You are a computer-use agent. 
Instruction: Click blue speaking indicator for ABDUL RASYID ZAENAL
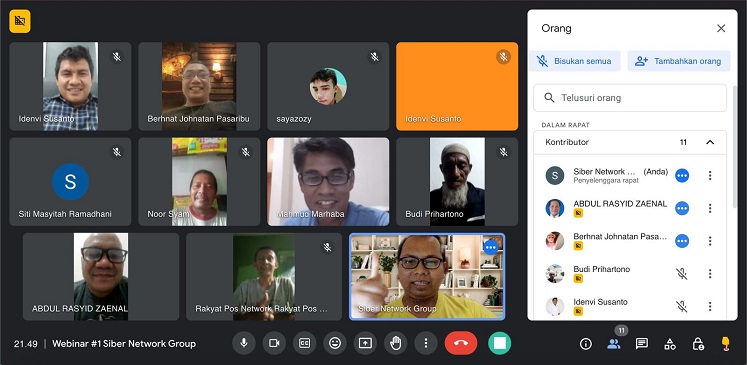pyautogui.click(x=682, y=208)
